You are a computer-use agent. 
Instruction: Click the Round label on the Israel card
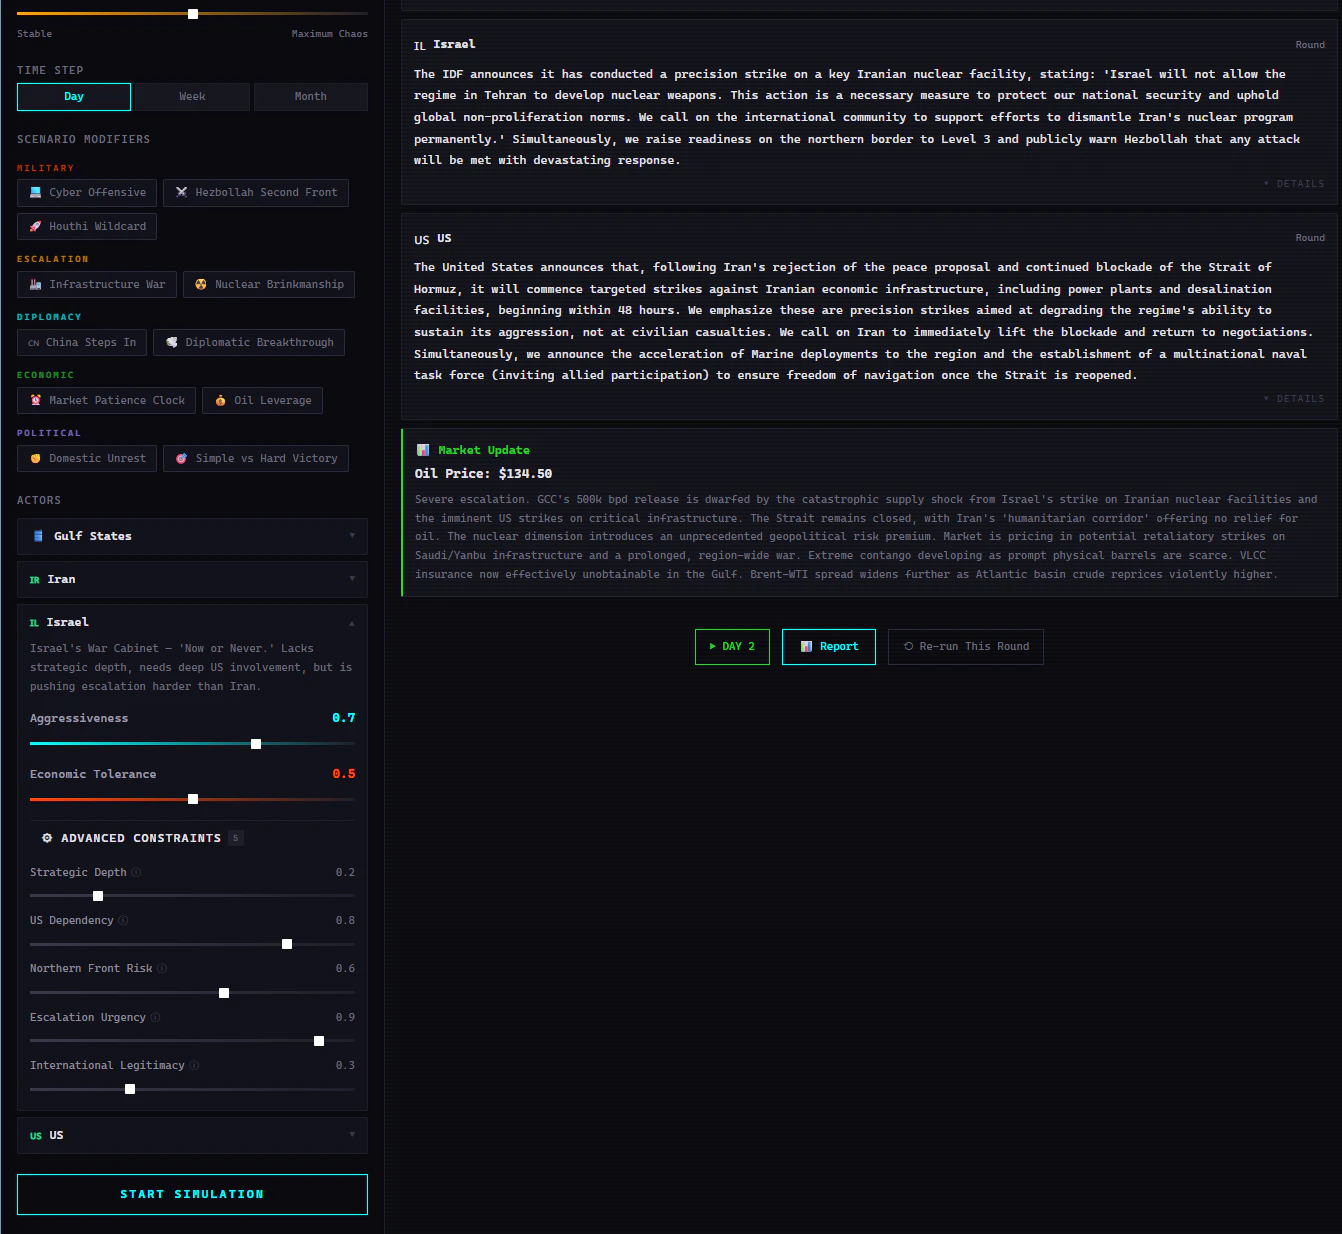[1310, 45]
